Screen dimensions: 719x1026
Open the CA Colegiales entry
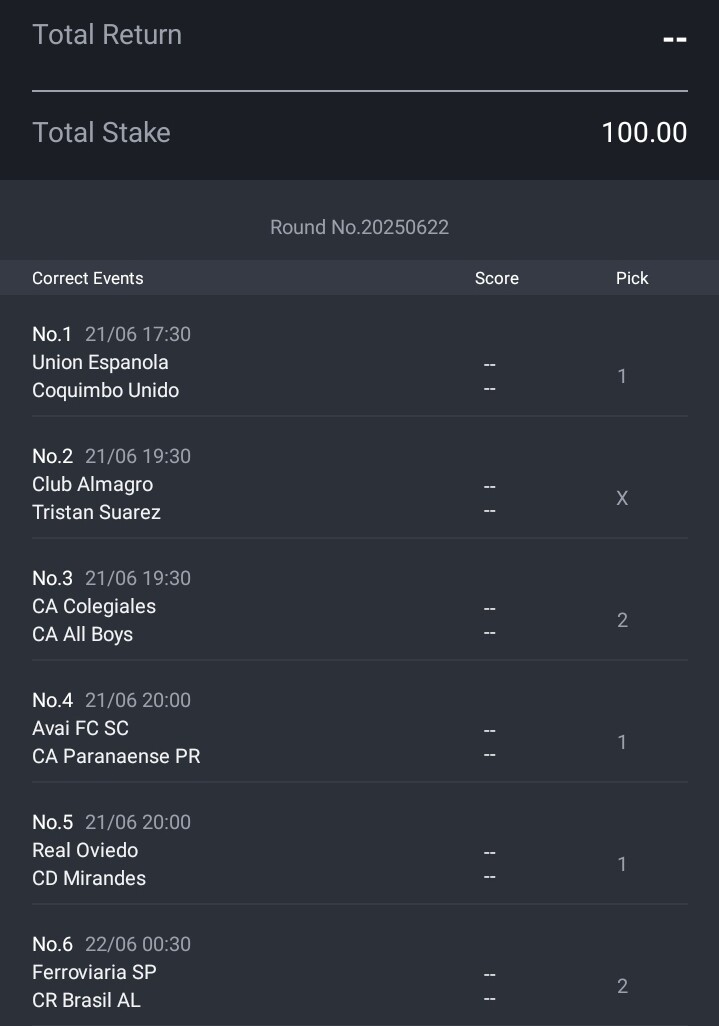[94, 607]
